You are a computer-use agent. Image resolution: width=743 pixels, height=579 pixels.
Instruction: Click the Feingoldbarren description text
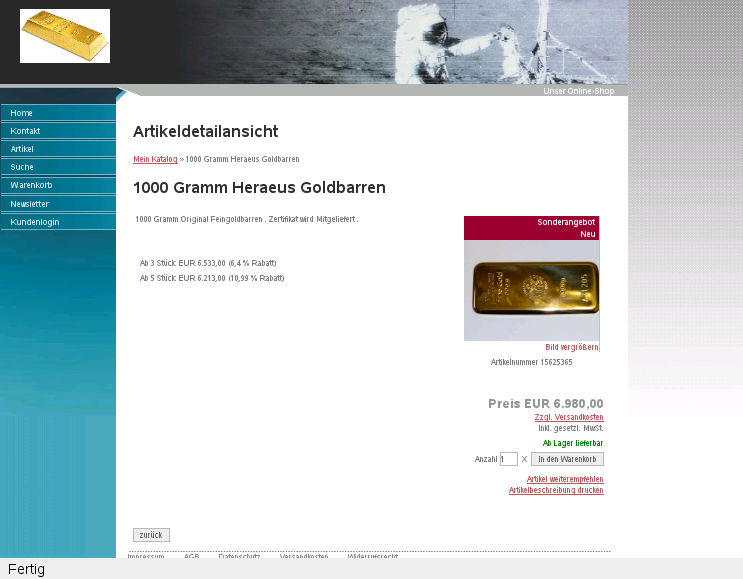click(246, 219)
